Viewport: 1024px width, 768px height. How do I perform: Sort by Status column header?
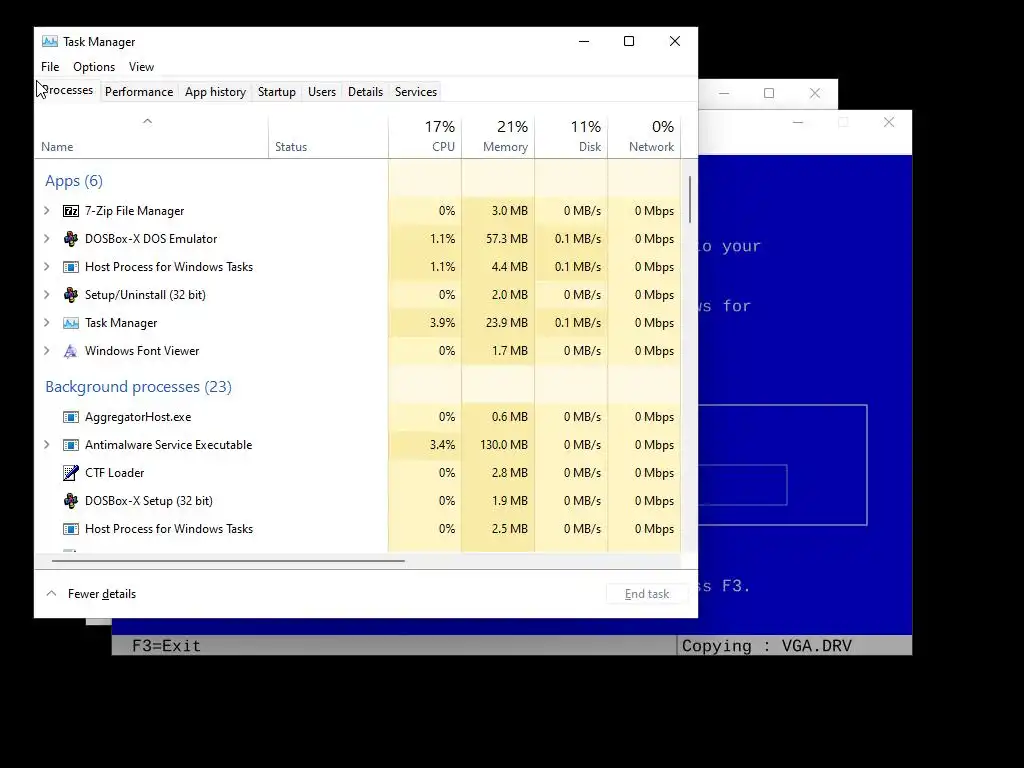tap(328, 138)
